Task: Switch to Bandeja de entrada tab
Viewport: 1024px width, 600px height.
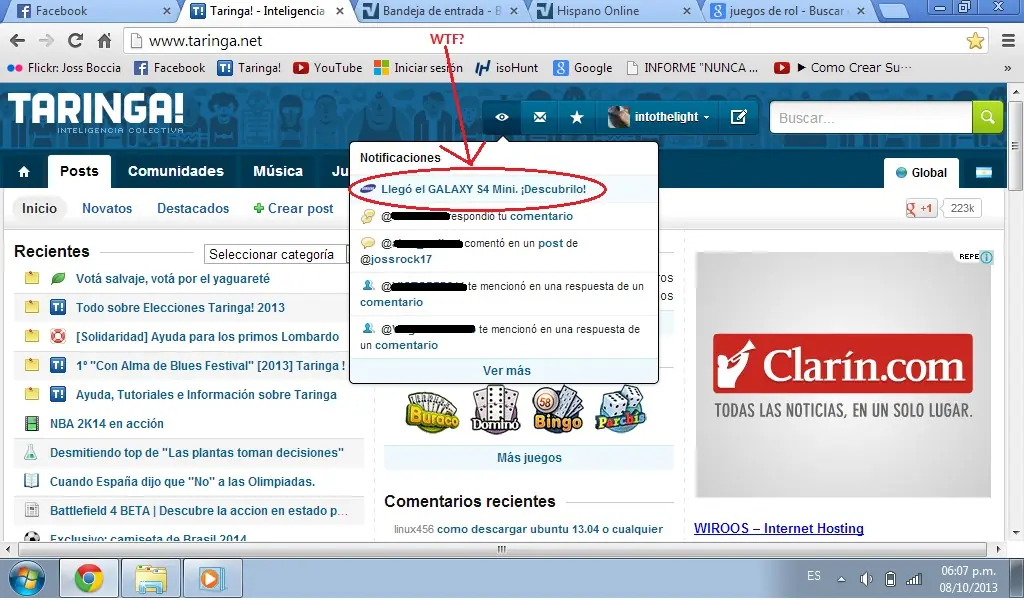Action: [440, 11]
